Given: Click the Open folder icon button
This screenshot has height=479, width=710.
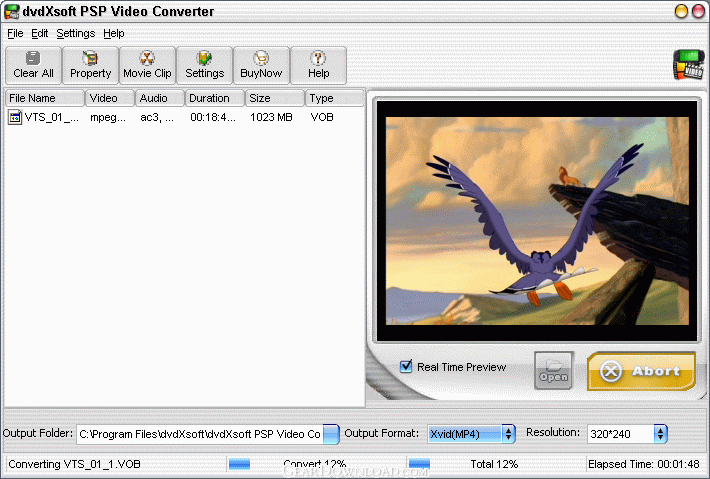Looking at the screenshot, I should point(553,370).
